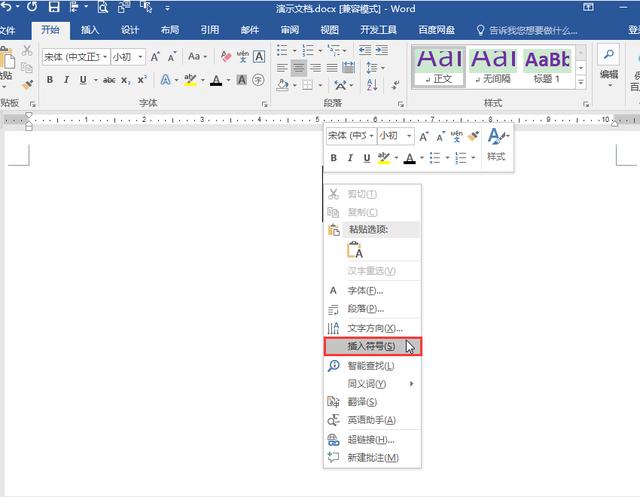Click 智能查找(L) search icon entry
640x497 pixels.
pos(370,366)
